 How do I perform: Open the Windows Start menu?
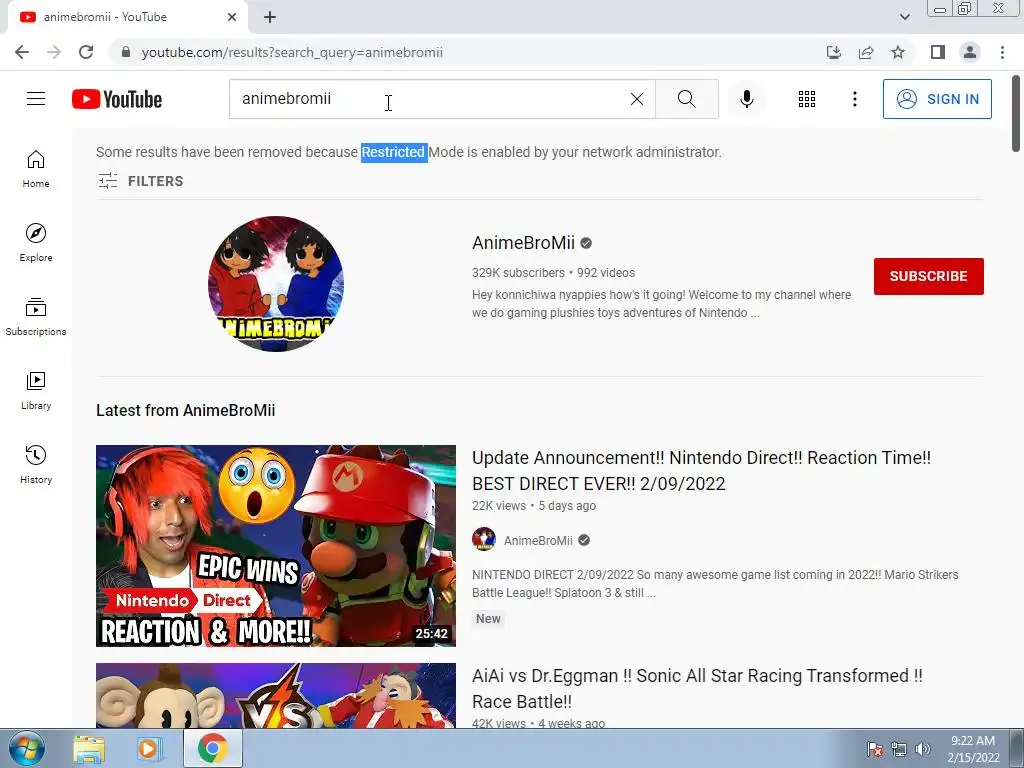(x=26, y=749)
